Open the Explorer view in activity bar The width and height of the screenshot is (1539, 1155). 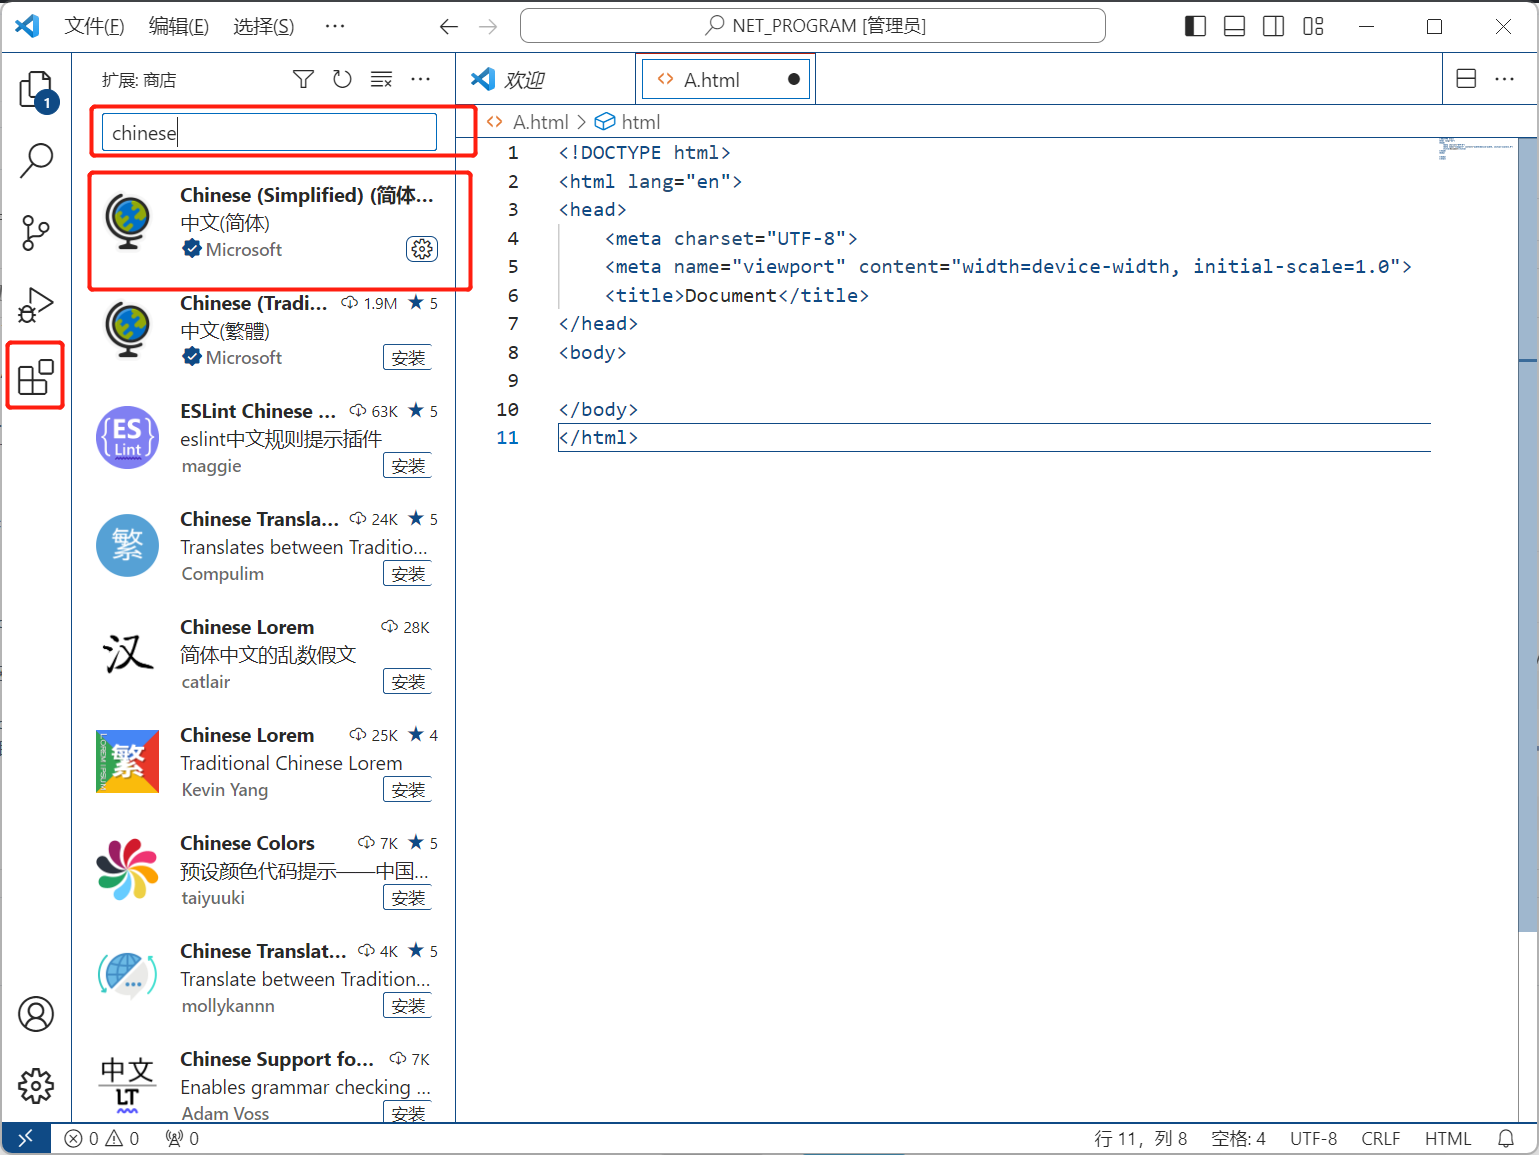pyautogui.click(x=36, y=90)
